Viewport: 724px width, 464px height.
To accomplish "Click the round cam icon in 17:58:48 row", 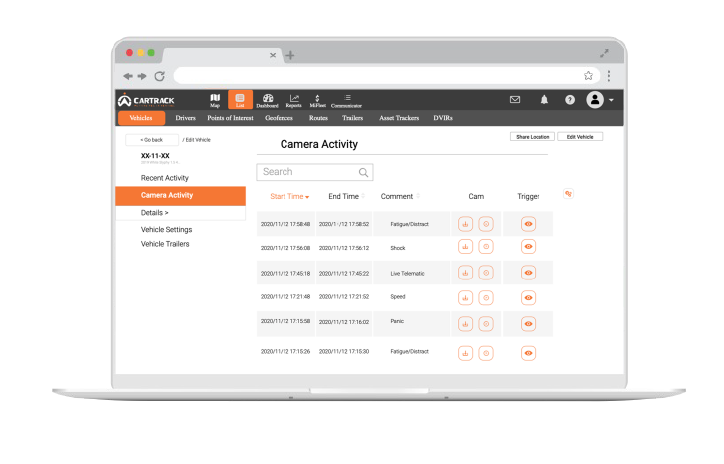I will (x=486, y=224).
